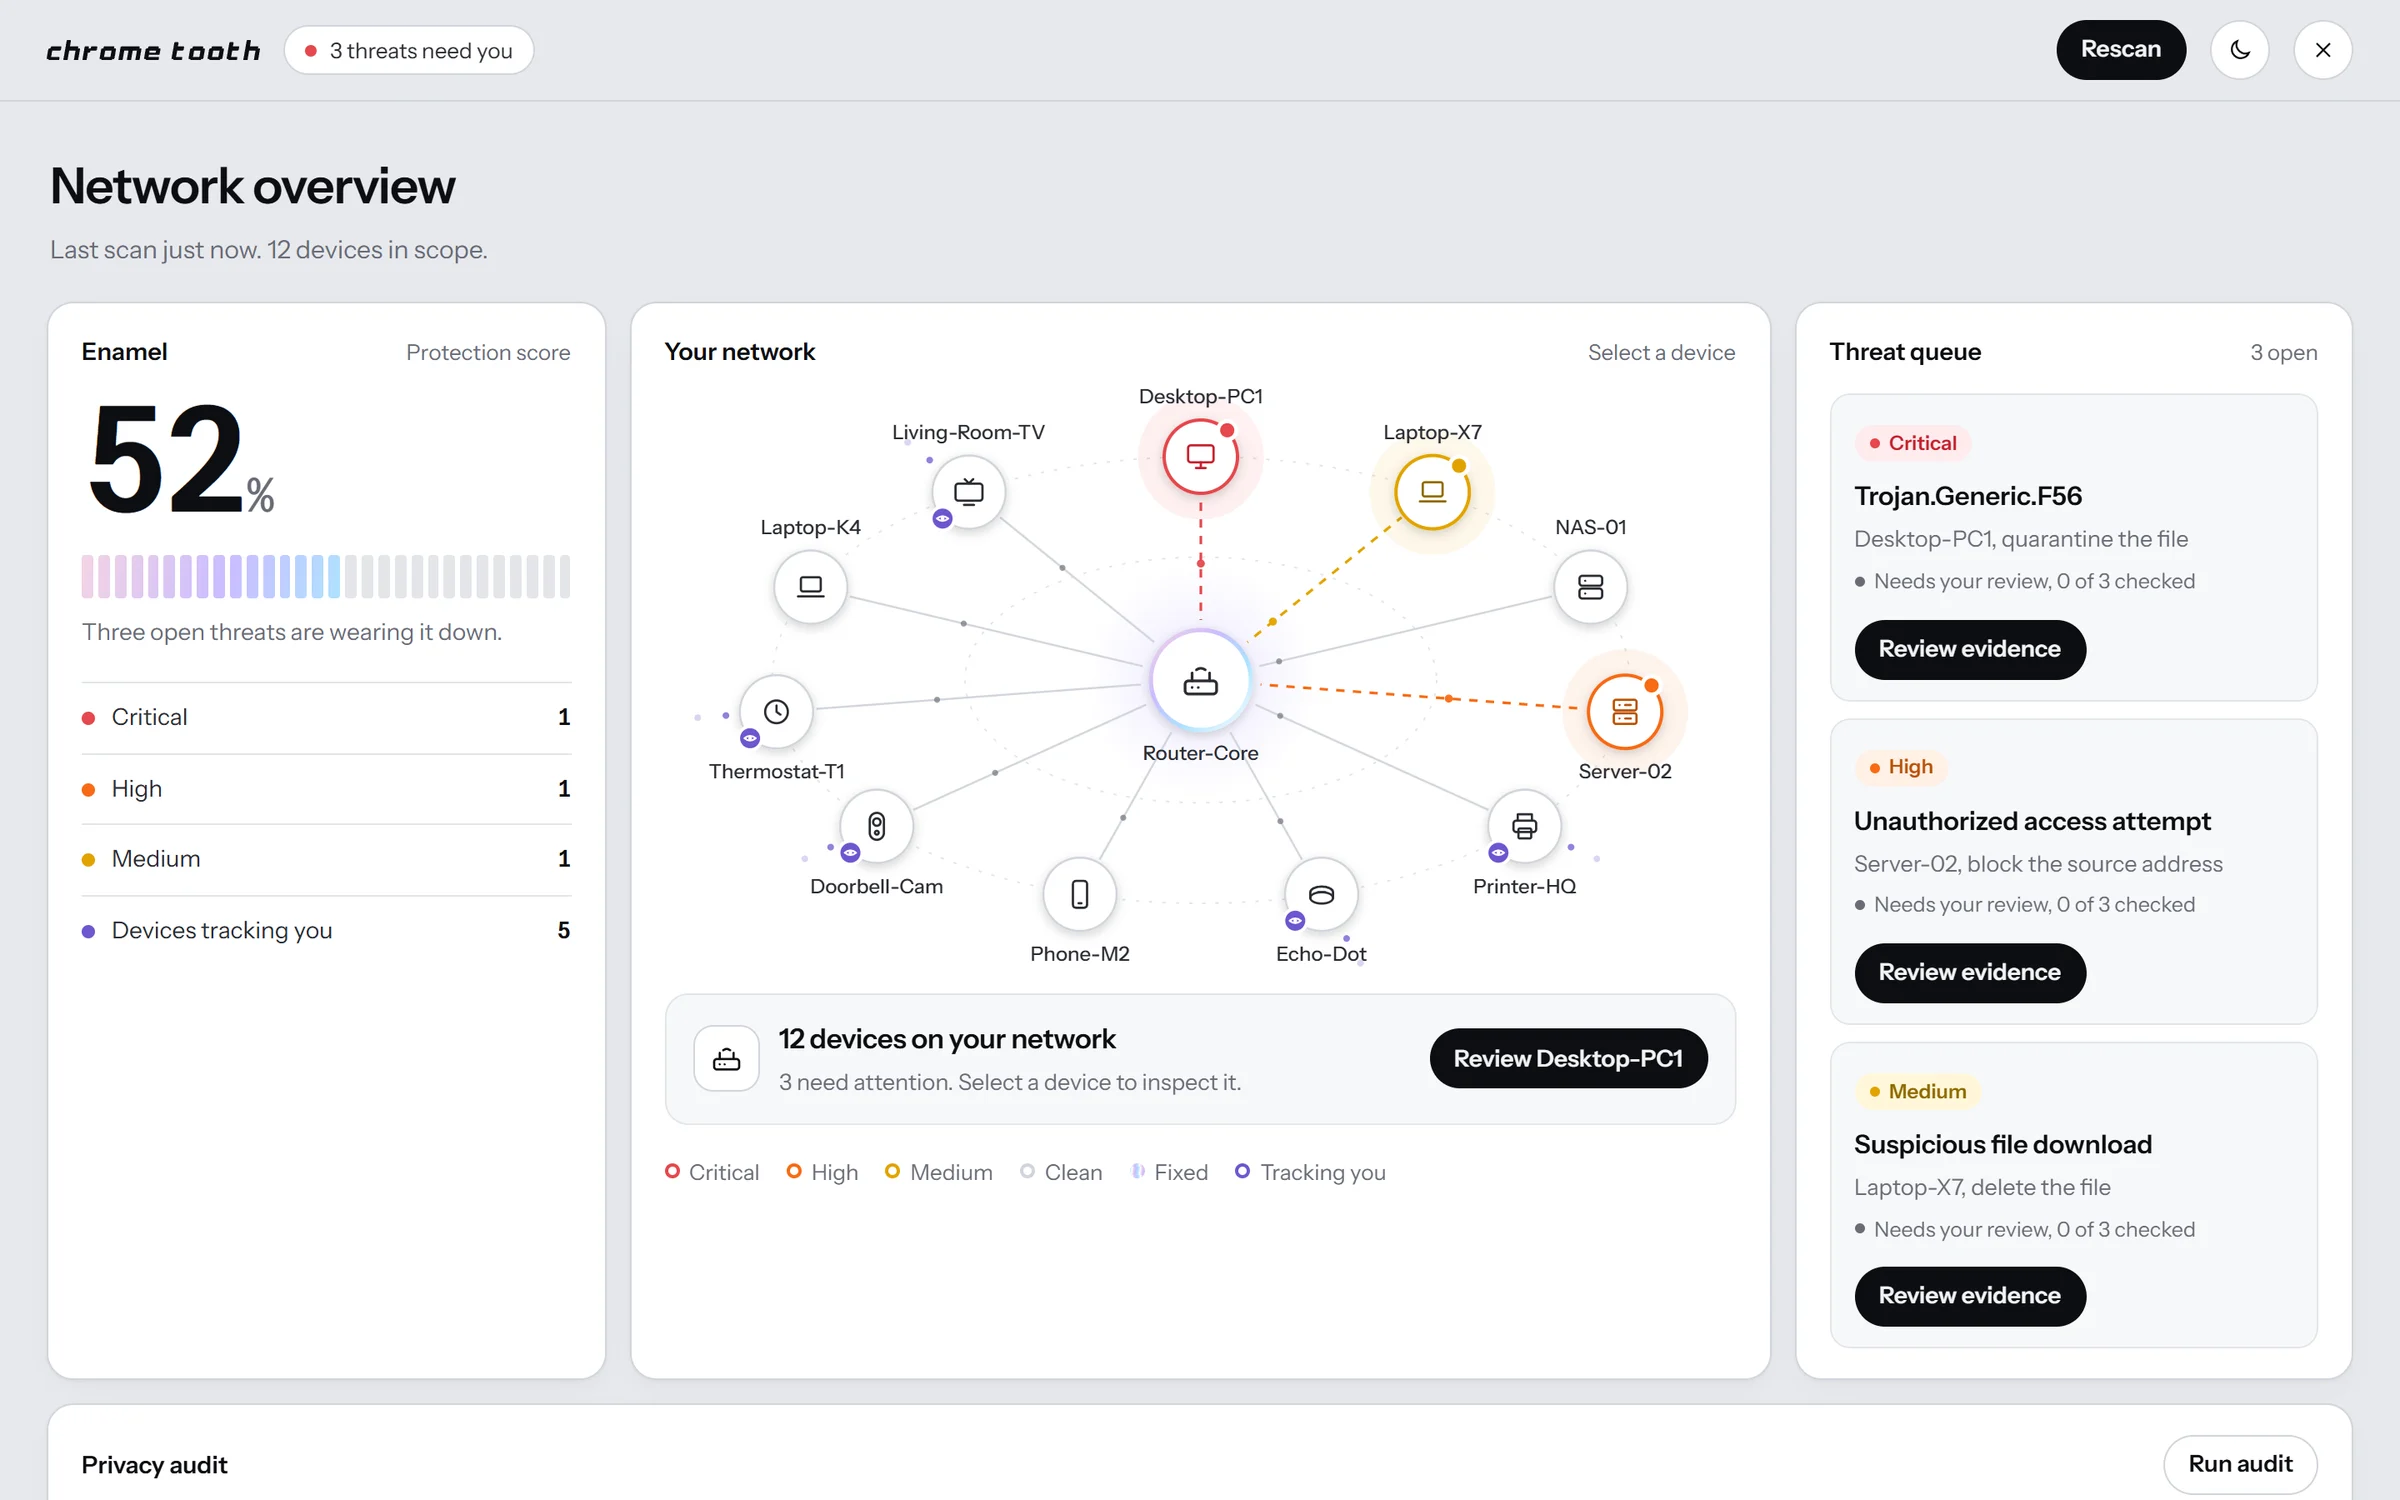Click the Living-Room-TV node icon
This screenshot has height=1500, width=2400.
968,492
